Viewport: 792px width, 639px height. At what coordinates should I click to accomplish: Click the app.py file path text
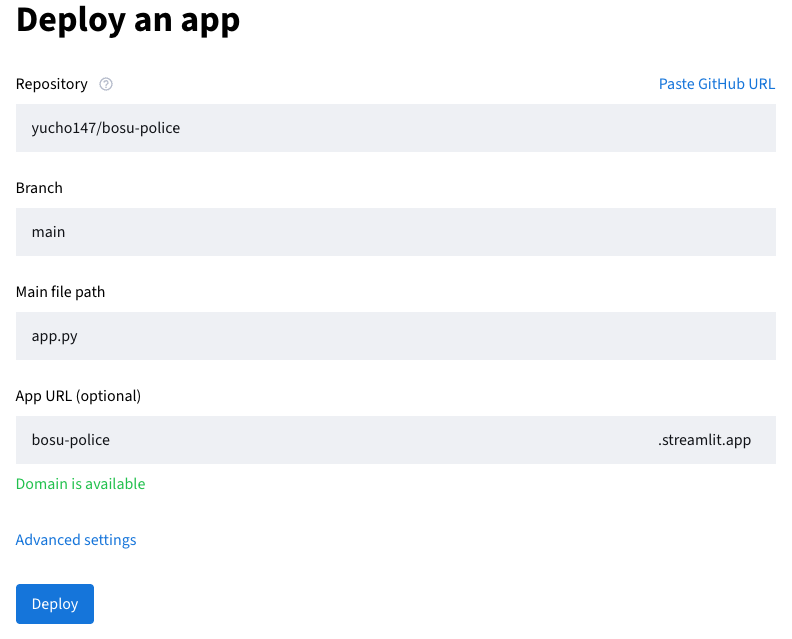55,336
